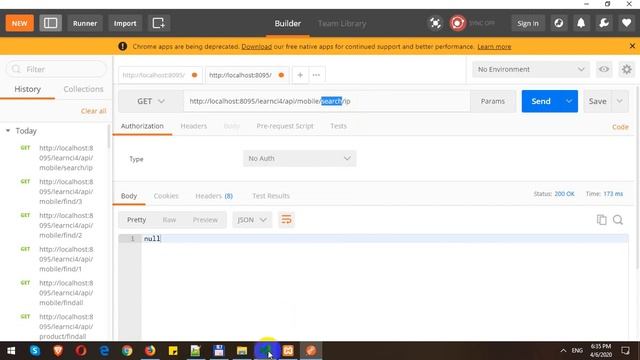Select the Authorization tab
This screenshot has height=360, width=640.
[x=142, y=126]
